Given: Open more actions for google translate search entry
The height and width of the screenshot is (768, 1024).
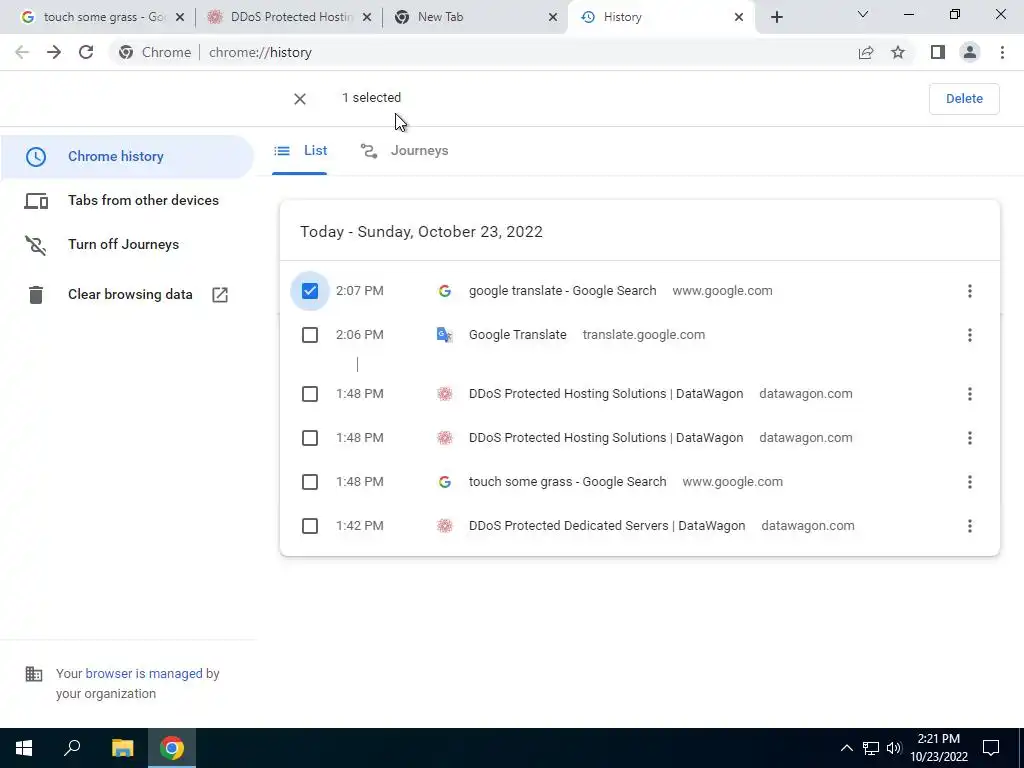Looking at the screenshot, I should click(970, 291).
